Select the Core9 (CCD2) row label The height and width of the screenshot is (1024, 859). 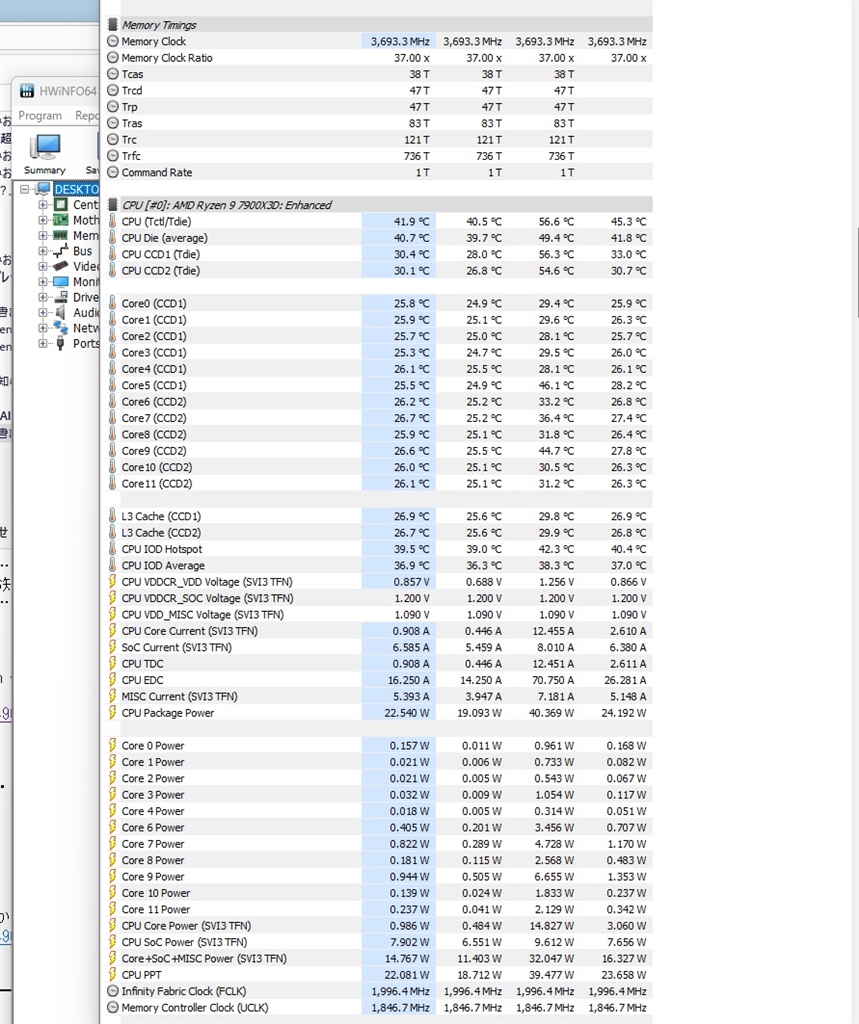[x=154, y=451]
